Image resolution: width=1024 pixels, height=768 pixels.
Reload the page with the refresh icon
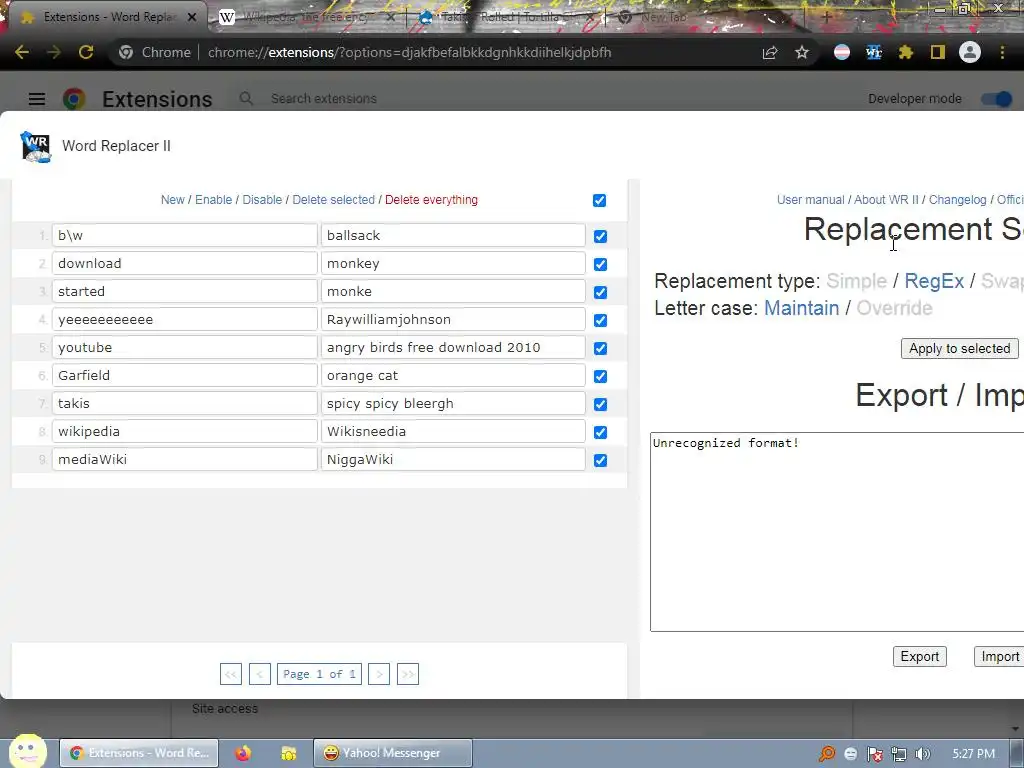tap(86, 52)
